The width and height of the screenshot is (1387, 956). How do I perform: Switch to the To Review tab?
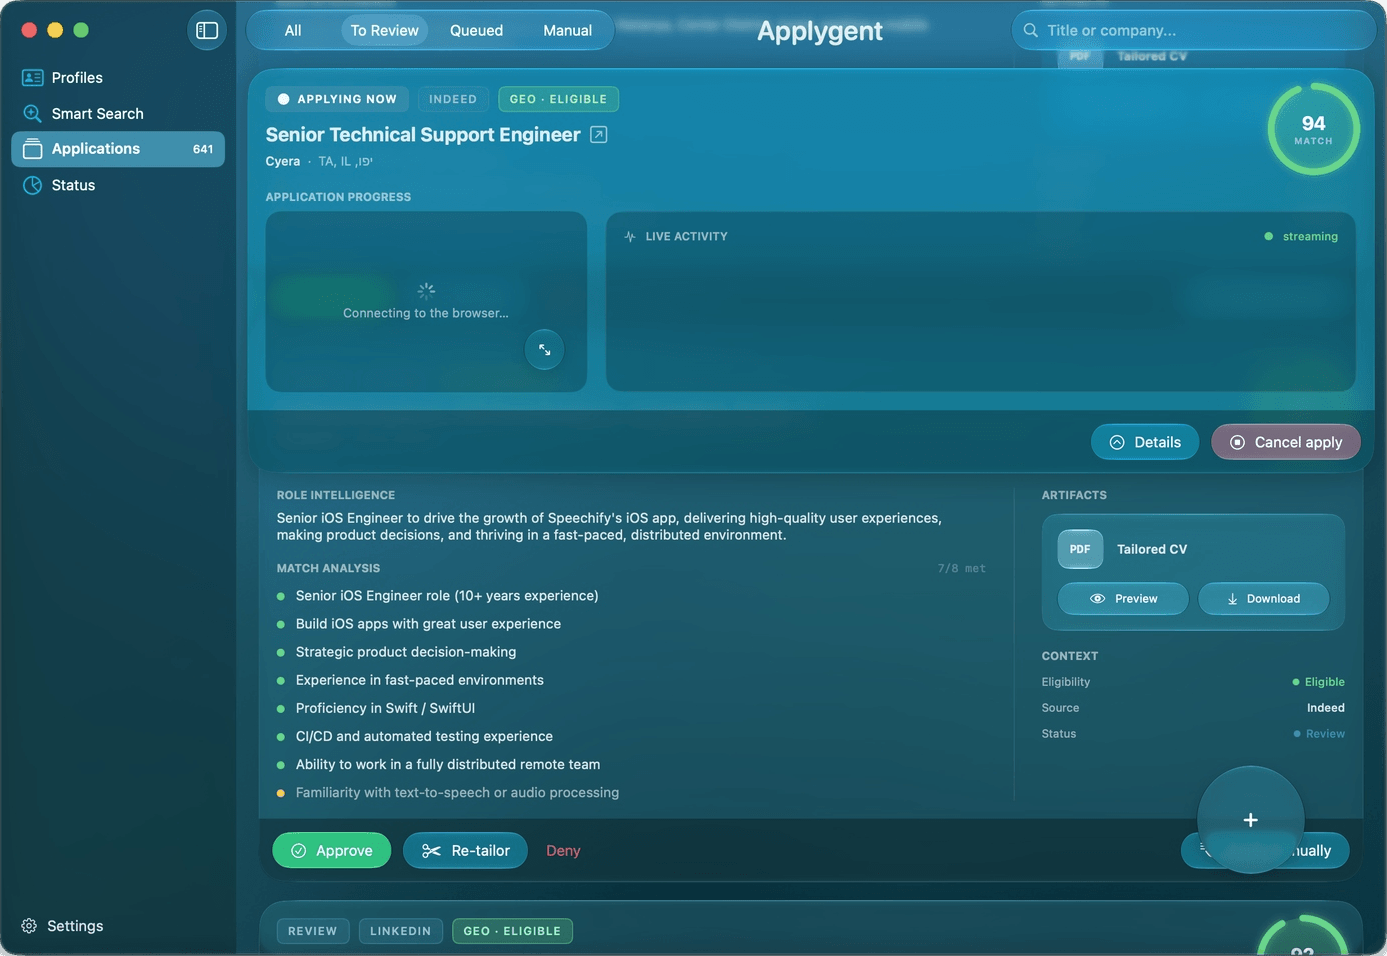pyautogui.click(x=385, y=30)
